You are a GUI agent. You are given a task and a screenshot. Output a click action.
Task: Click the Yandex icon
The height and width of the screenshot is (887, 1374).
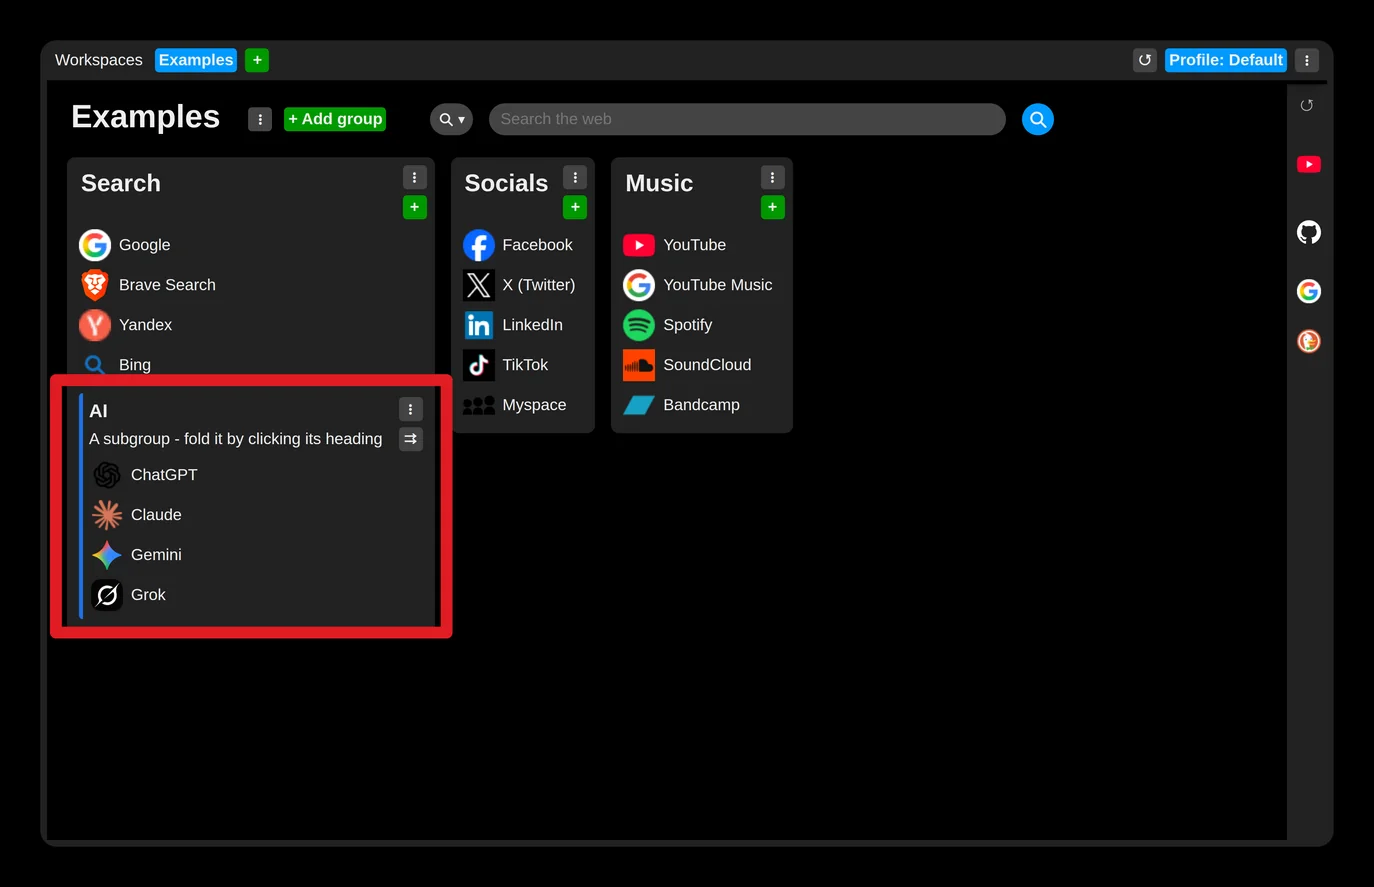click(95, 325)
